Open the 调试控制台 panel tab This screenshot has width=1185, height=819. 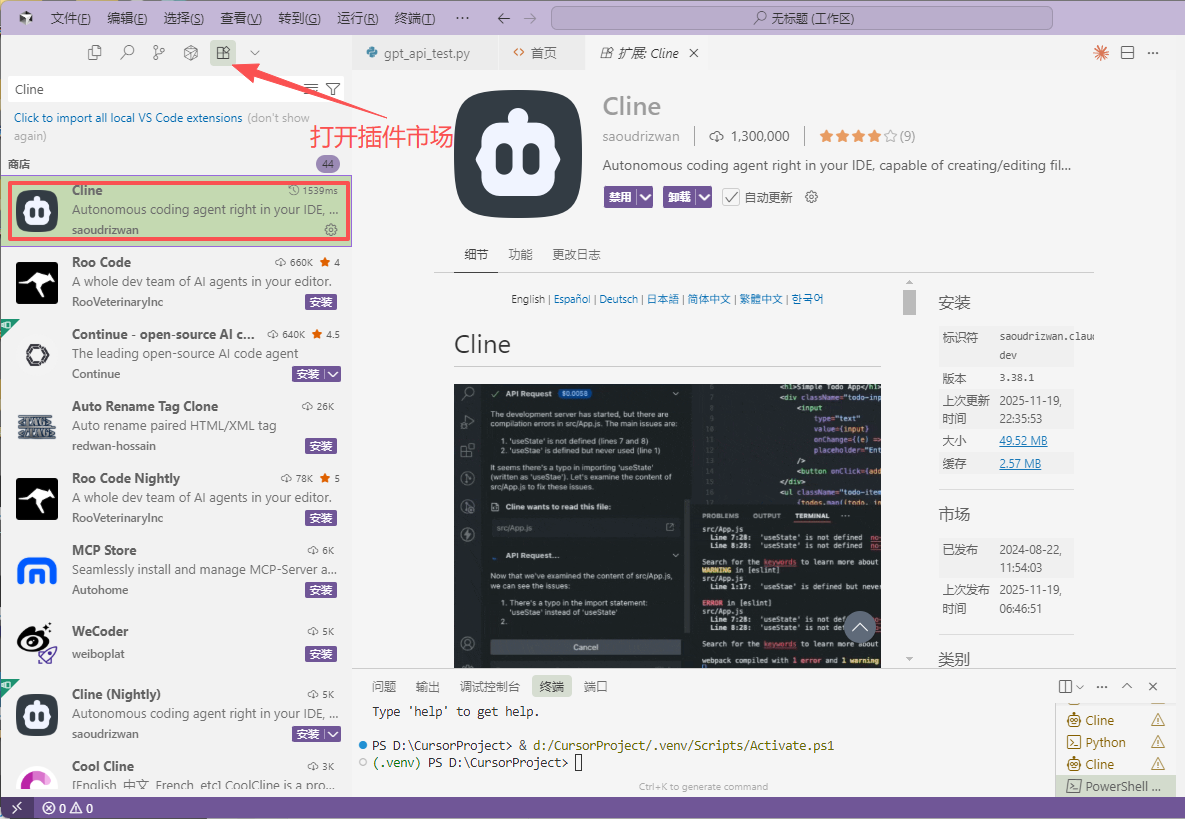click(x=490, y=686)
